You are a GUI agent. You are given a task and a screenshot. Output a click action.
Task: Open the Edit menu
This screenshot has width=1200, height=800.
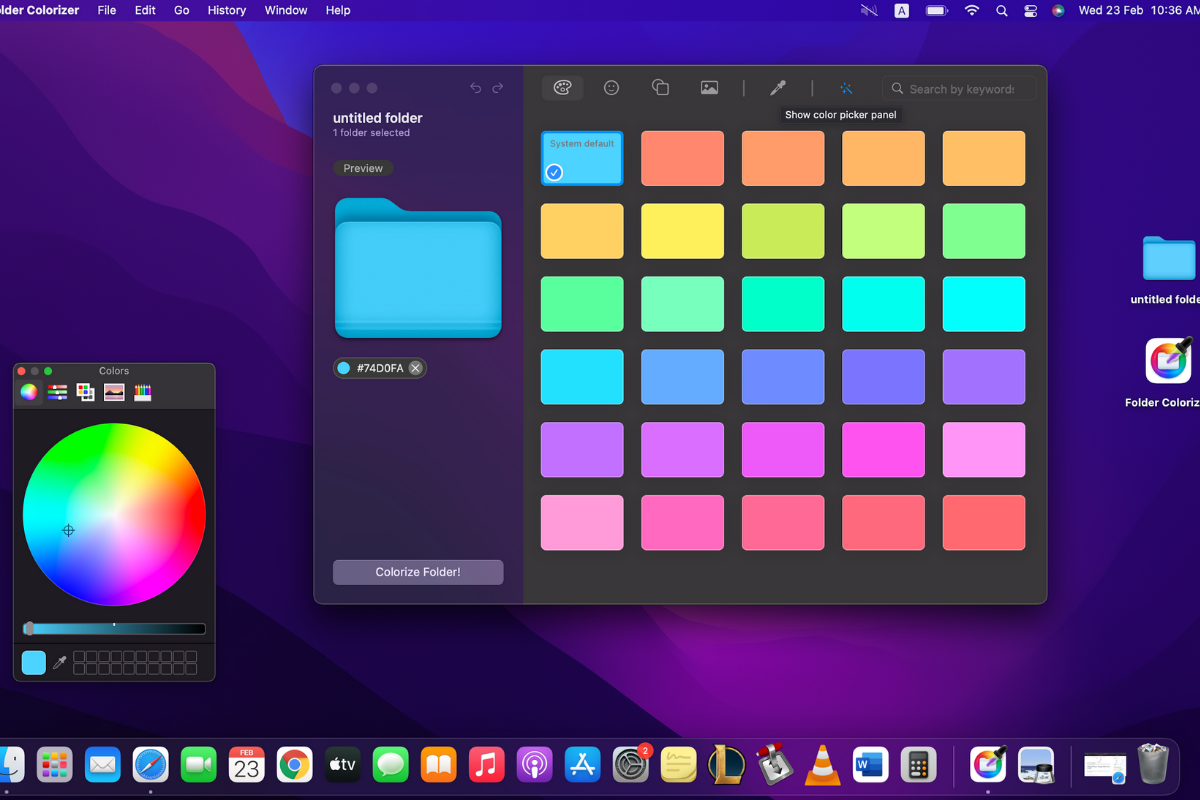[x=145, y=10]
